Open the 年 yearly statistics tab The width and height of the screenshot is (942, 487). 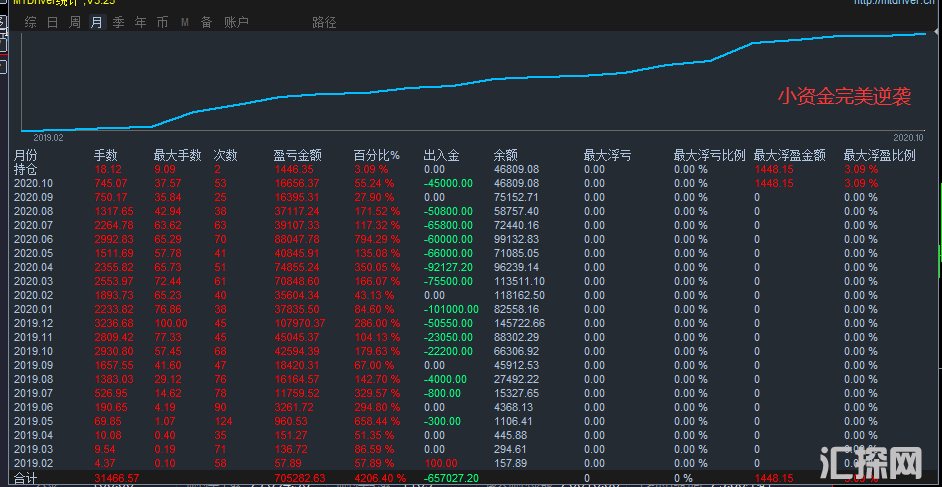(141, 22)
